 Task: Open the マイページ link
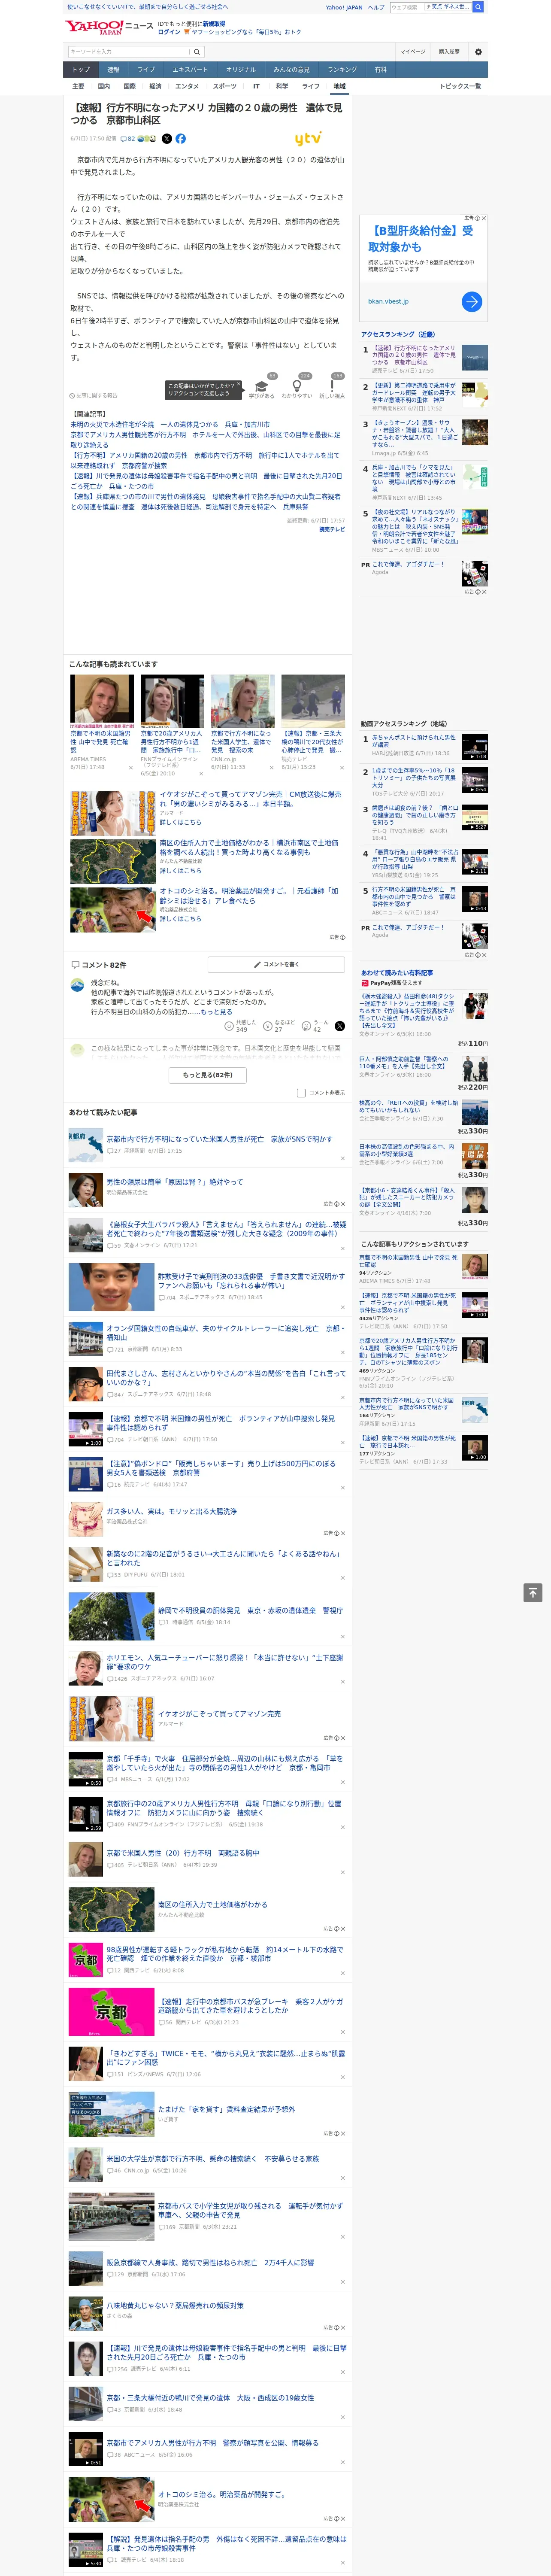point(413,51)
